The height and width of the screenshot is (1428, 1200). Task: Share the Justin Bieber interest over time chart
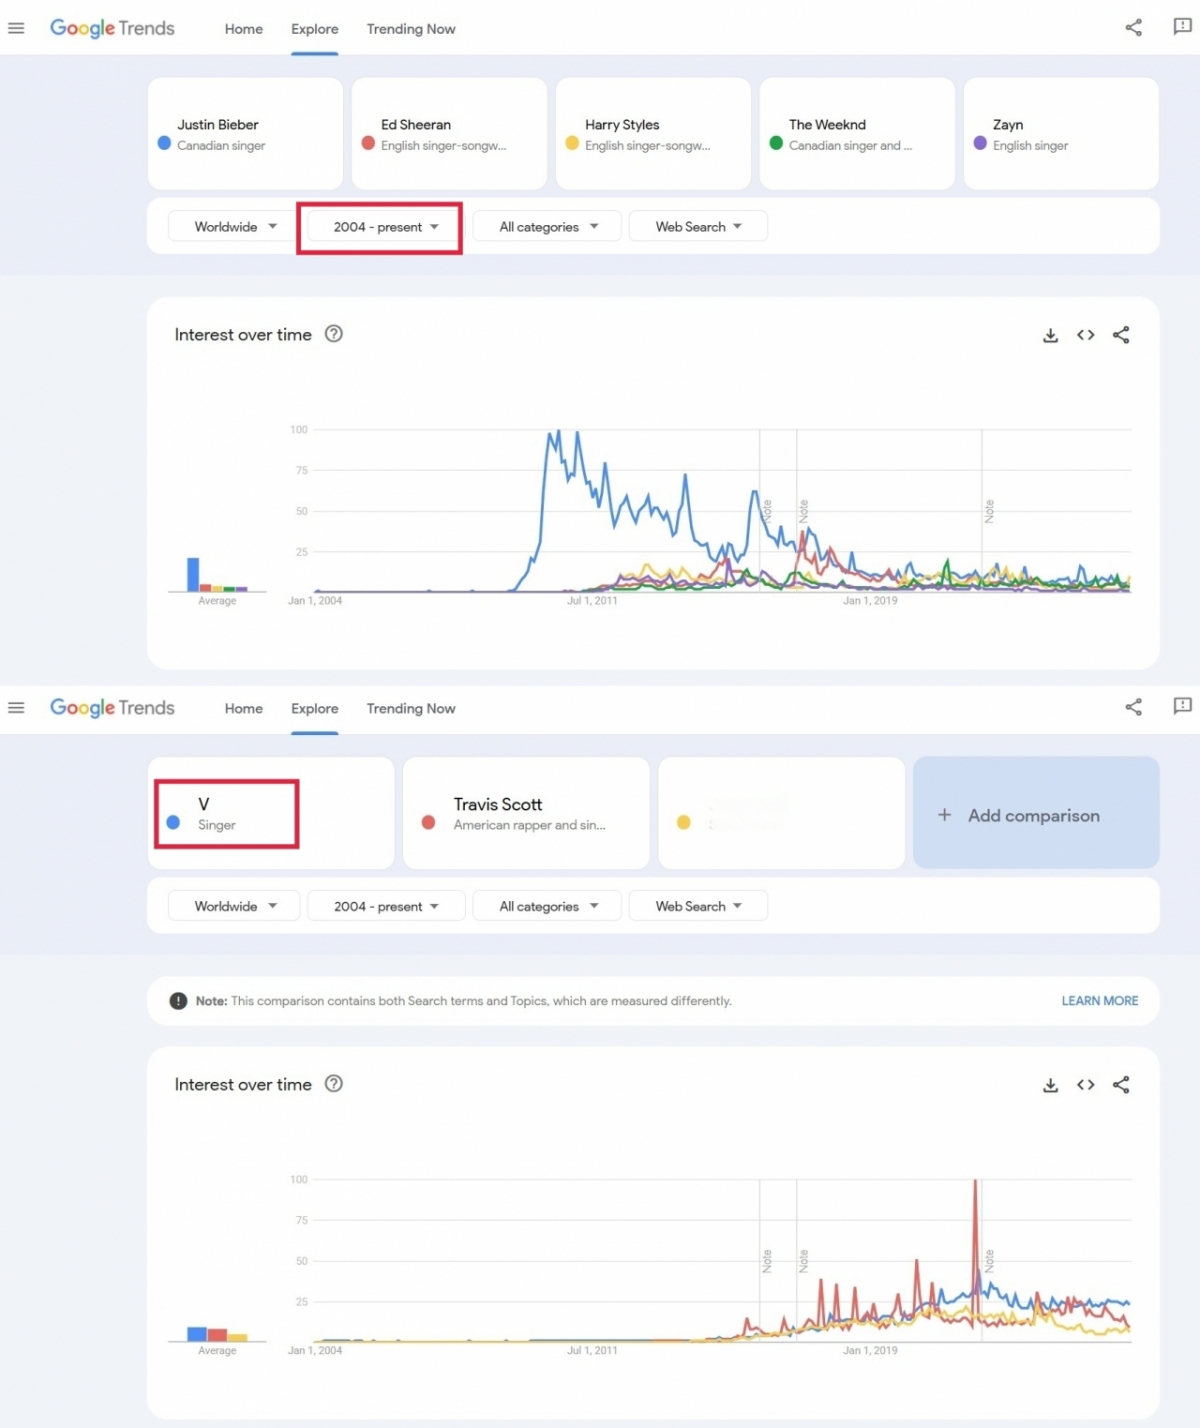[1121, 335]
